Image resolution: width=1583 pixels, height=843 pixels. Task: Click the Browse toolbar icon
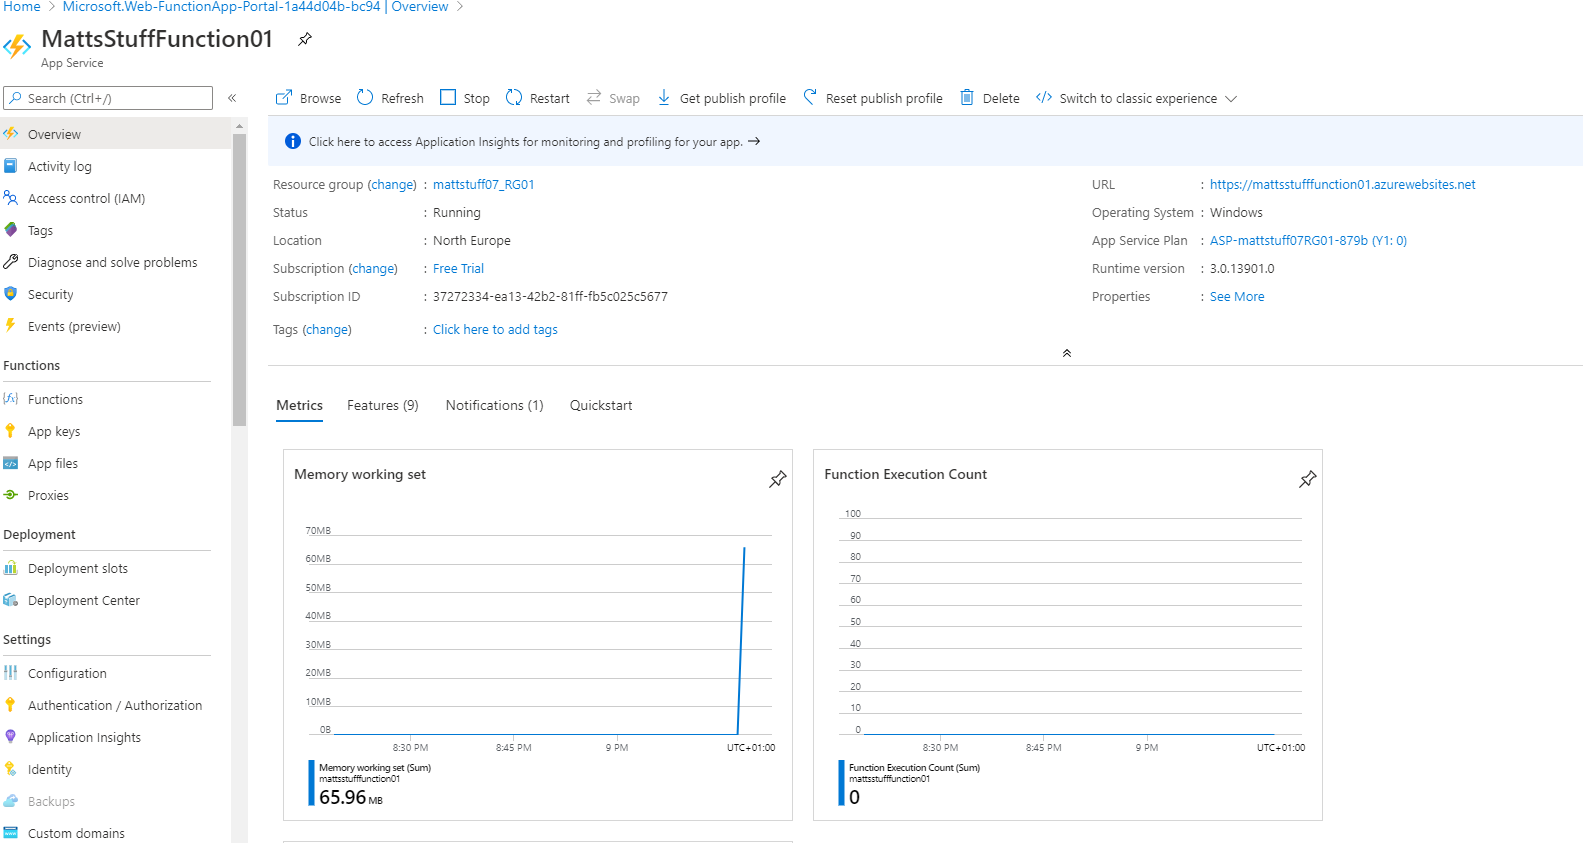[284, 97]
